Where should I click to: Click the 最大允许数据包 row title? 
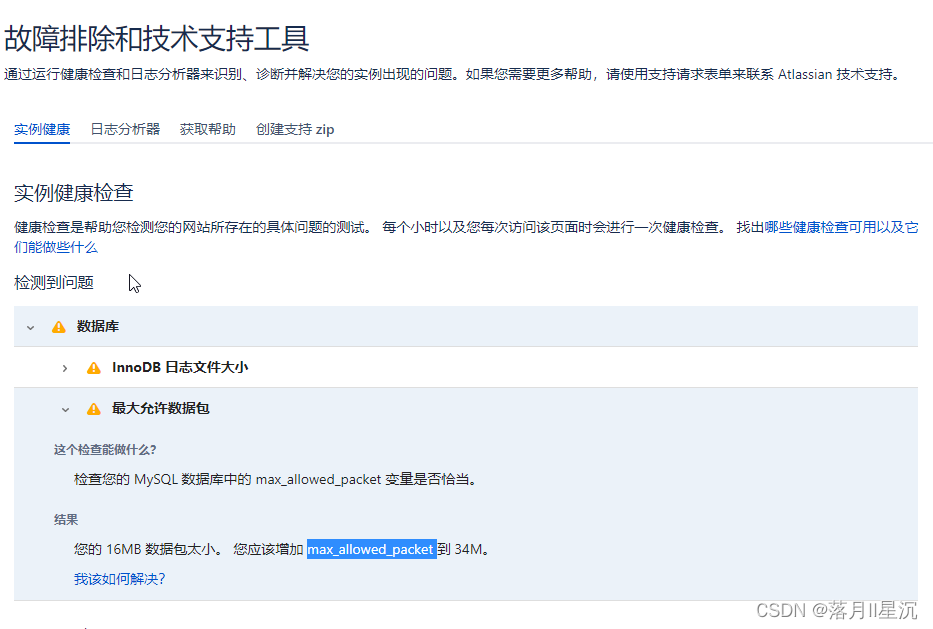click(x=161, y=408)
